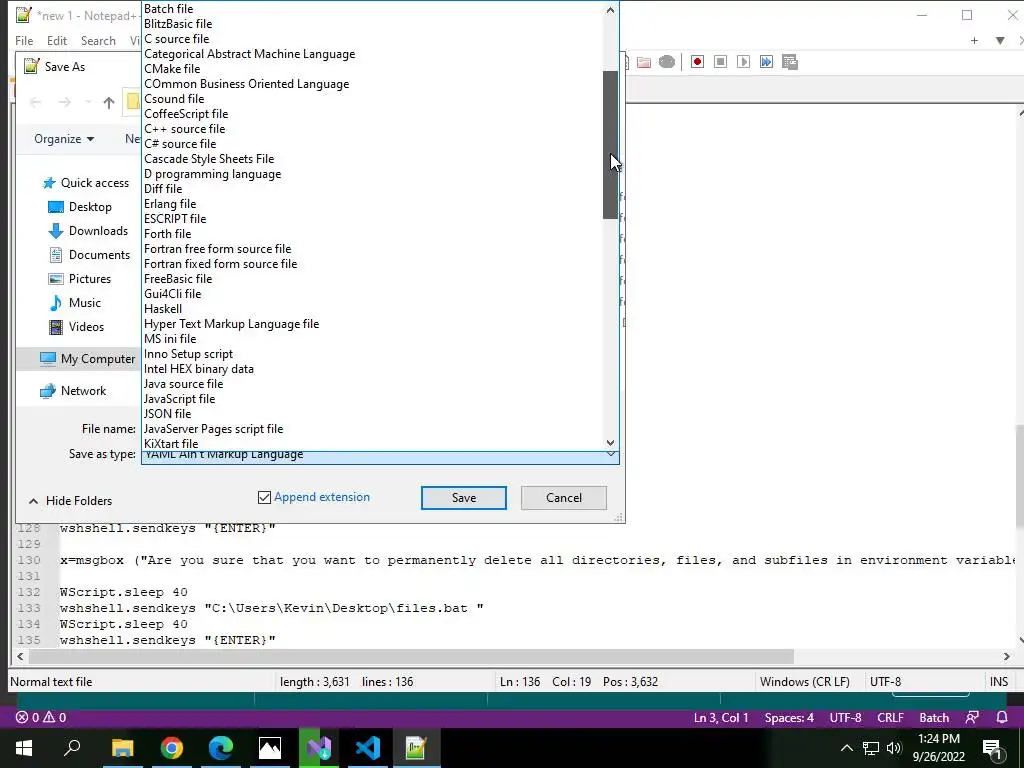Select Network in navigation pane

coord(73,391)
